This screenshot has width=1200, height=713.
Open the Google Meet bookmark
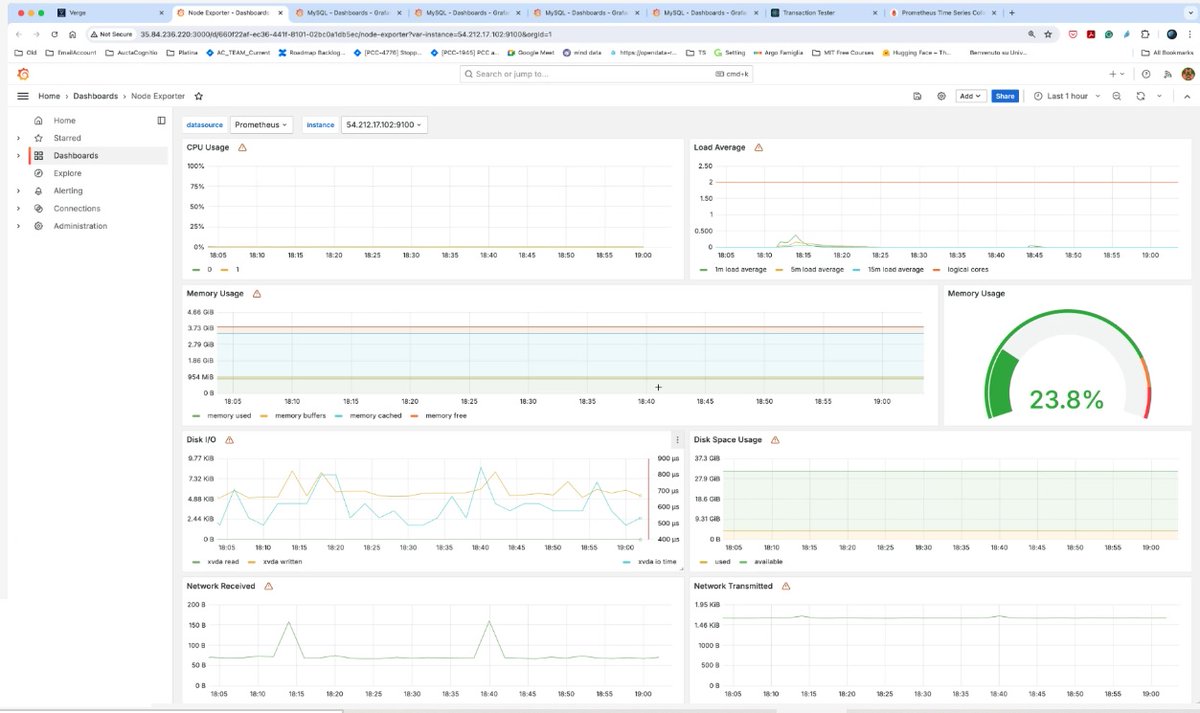point(530,52)
